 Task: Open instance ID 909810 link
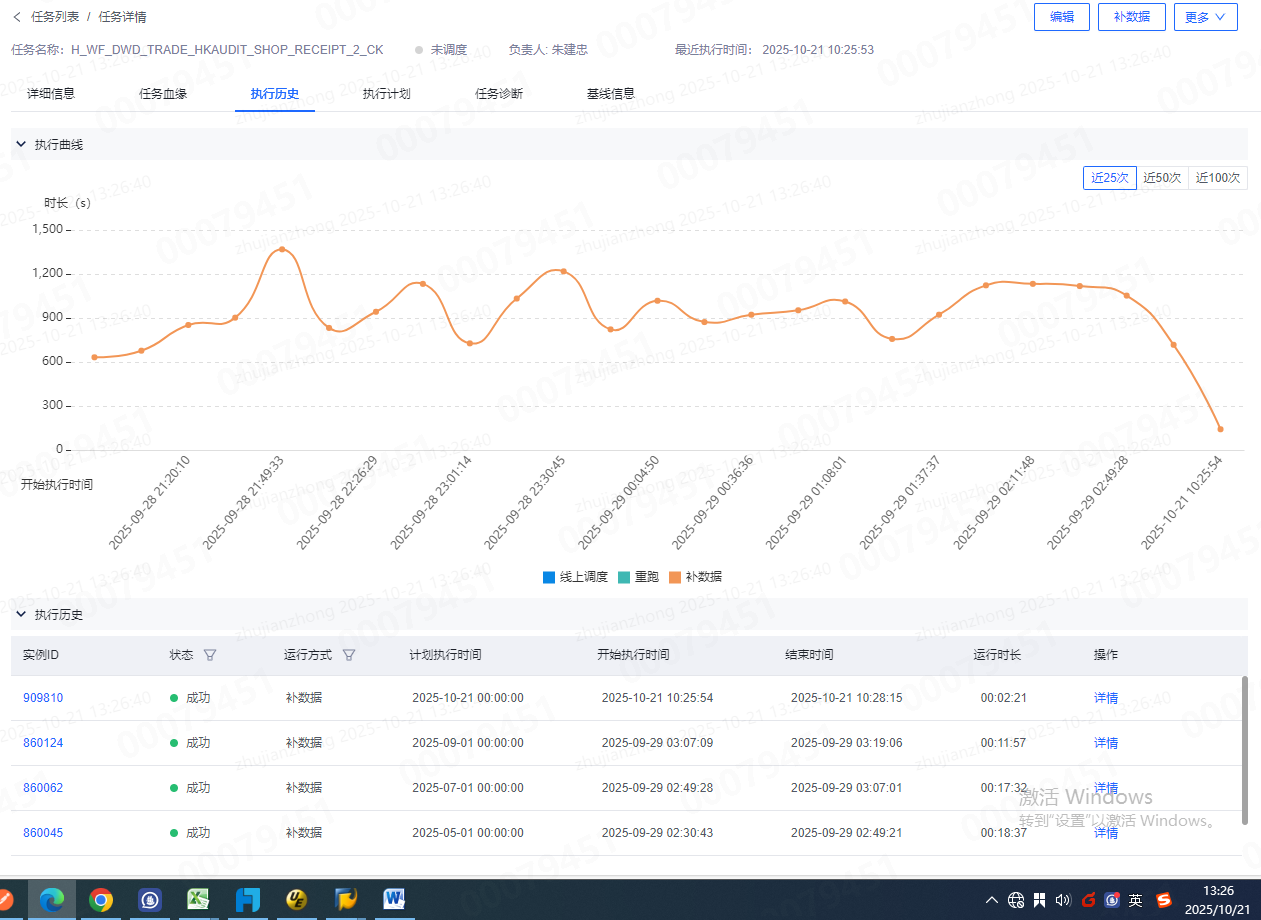tap(43, 698)
